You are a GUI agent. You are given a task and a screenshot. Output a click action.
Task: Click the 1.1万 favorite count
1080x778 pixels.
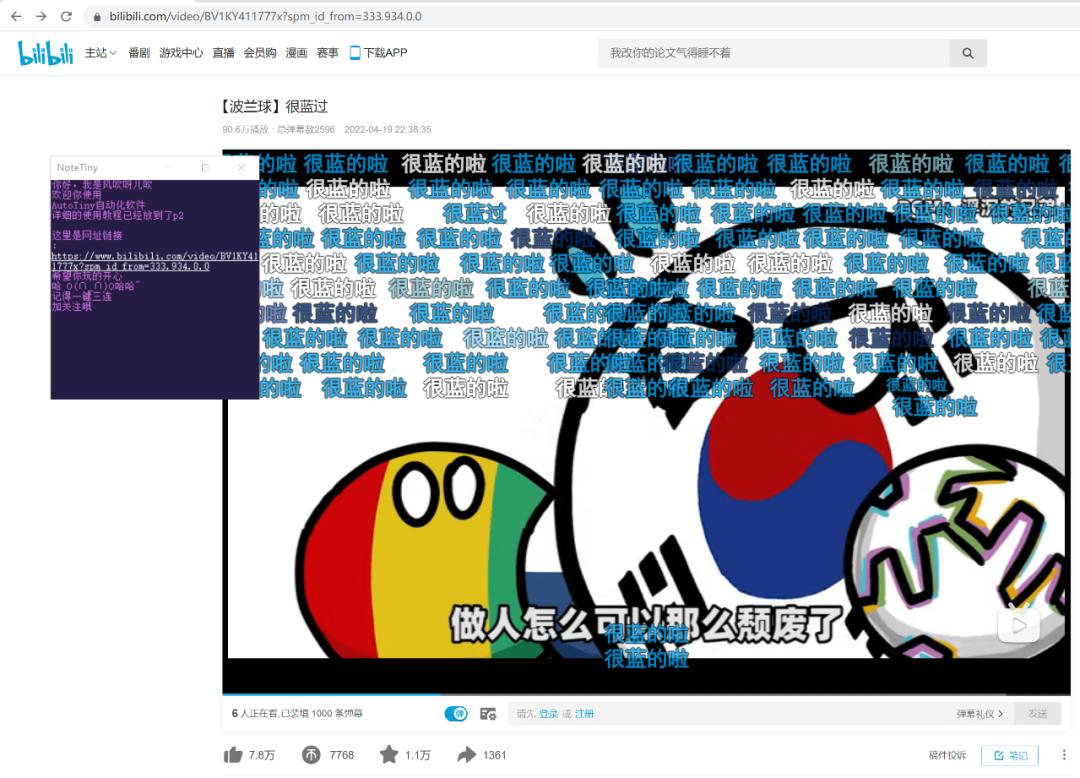[417, 755]
